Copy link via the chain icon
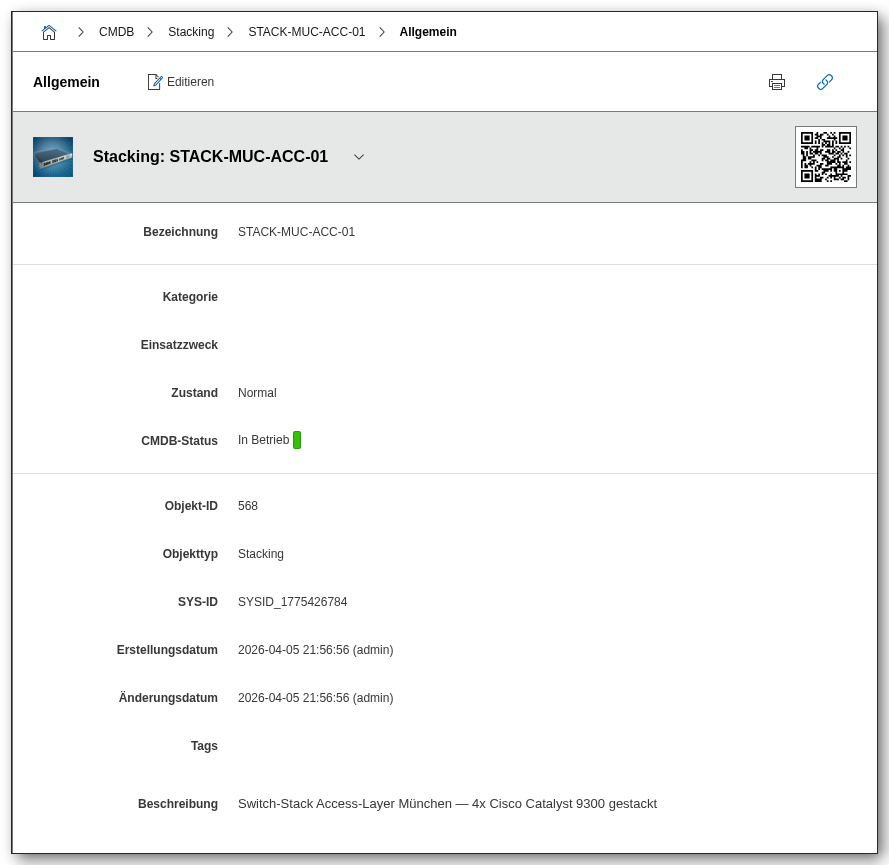Screen dimensions: 889x865 click(x=825, y=82)
